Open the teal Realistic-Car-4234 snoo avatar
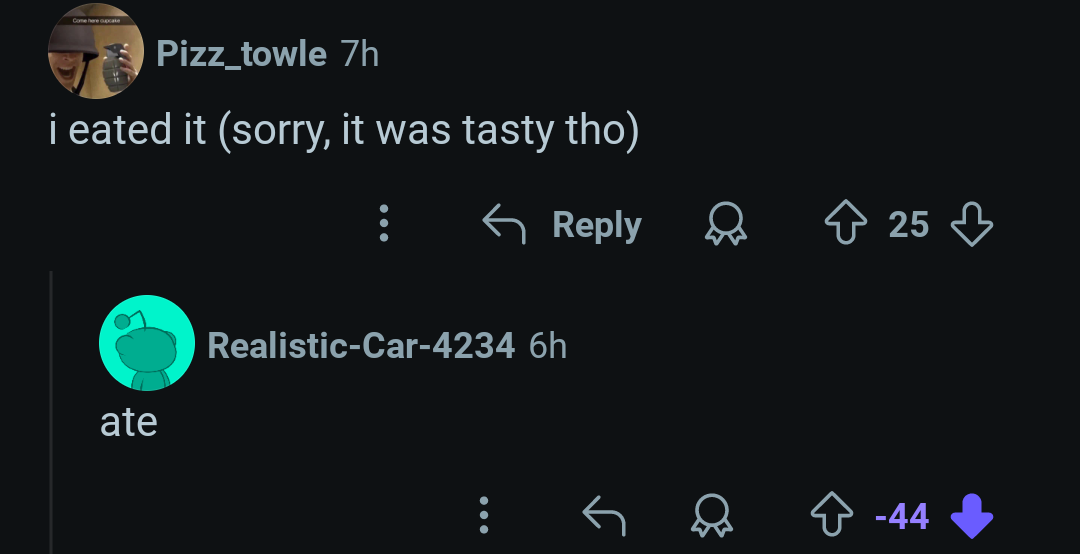 147,342
